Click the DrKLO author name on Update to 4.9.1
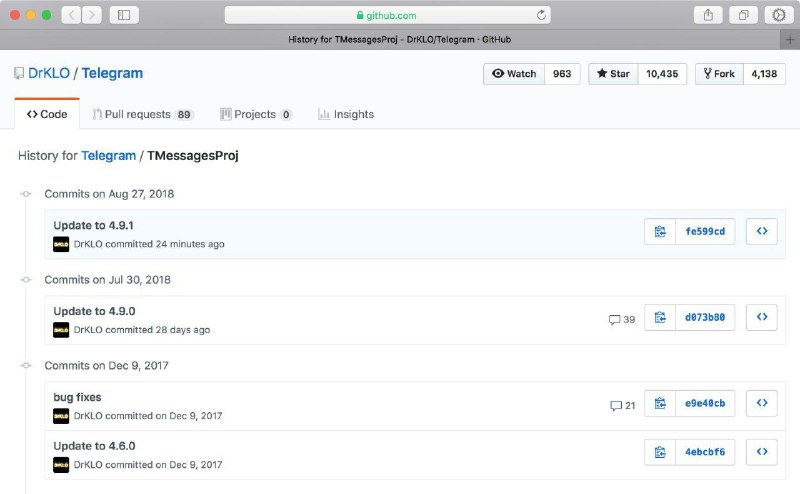Viewport: 800px width, 494px height. [x=88, y=244]
